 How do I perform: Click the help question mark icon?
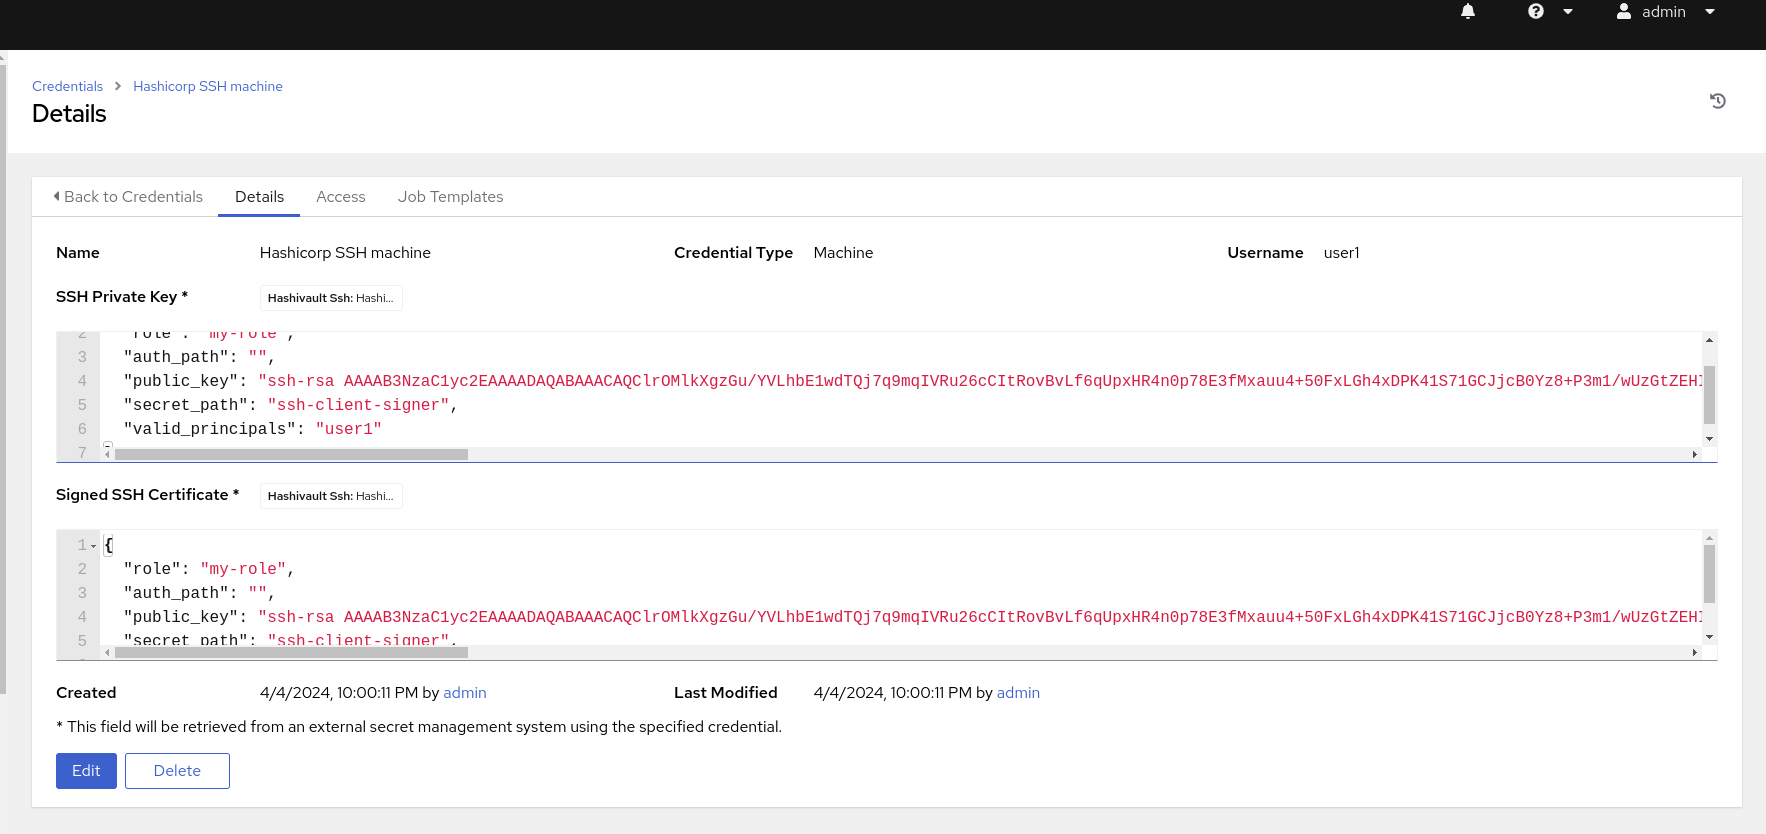[x=1536, y=12]
